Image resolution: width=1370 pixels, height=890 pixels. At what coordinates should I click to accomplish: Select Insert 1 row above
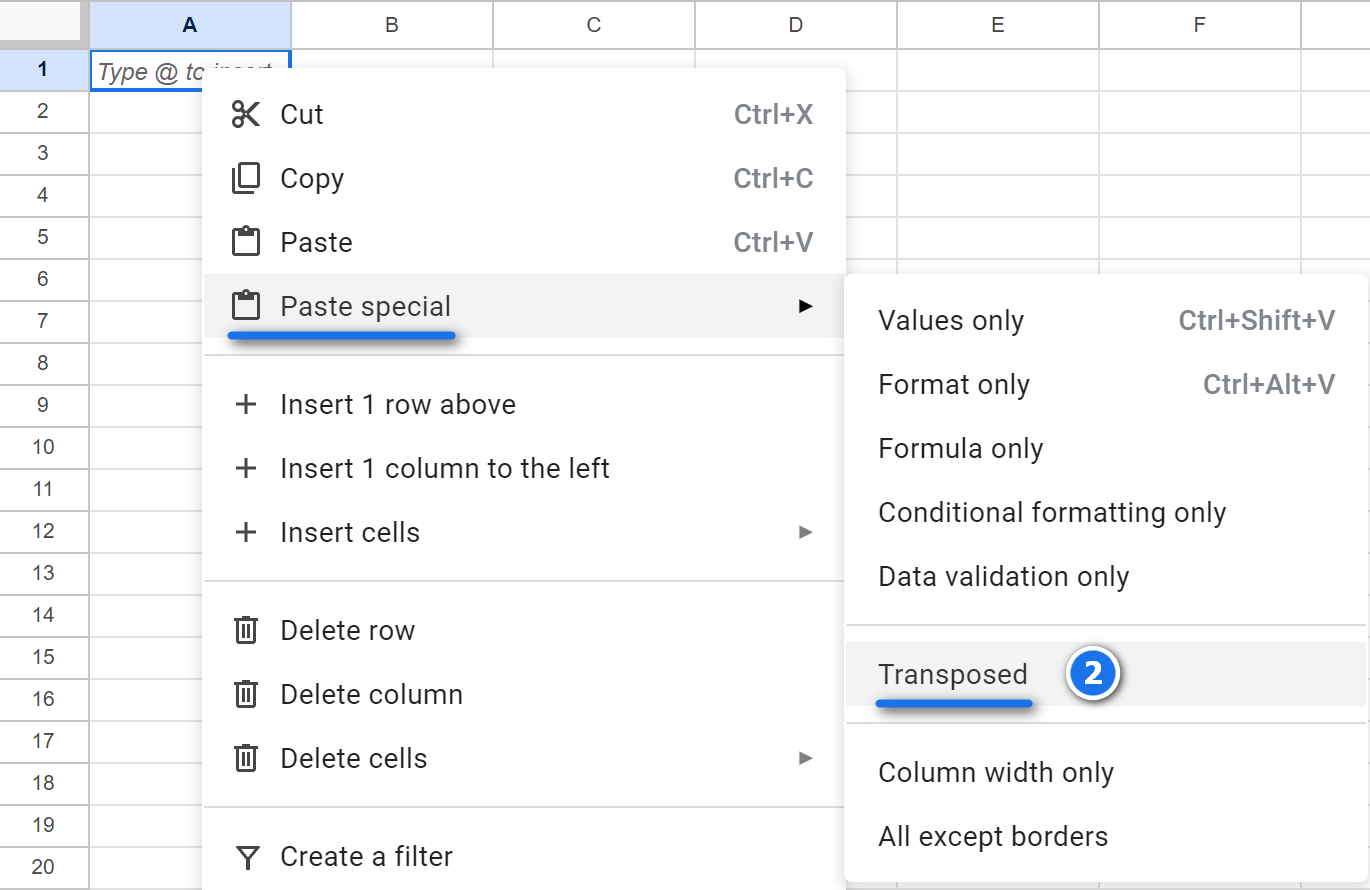(524, 404)
